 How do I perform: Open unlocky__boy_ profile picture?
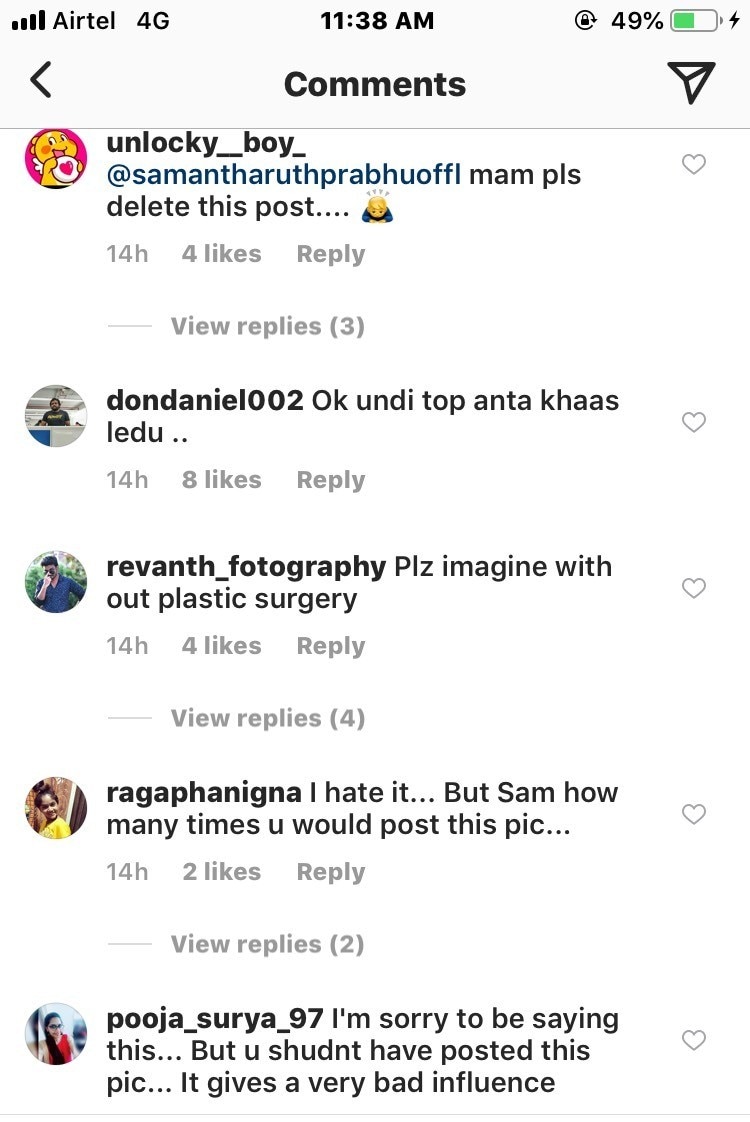click(x=56, y=158)
